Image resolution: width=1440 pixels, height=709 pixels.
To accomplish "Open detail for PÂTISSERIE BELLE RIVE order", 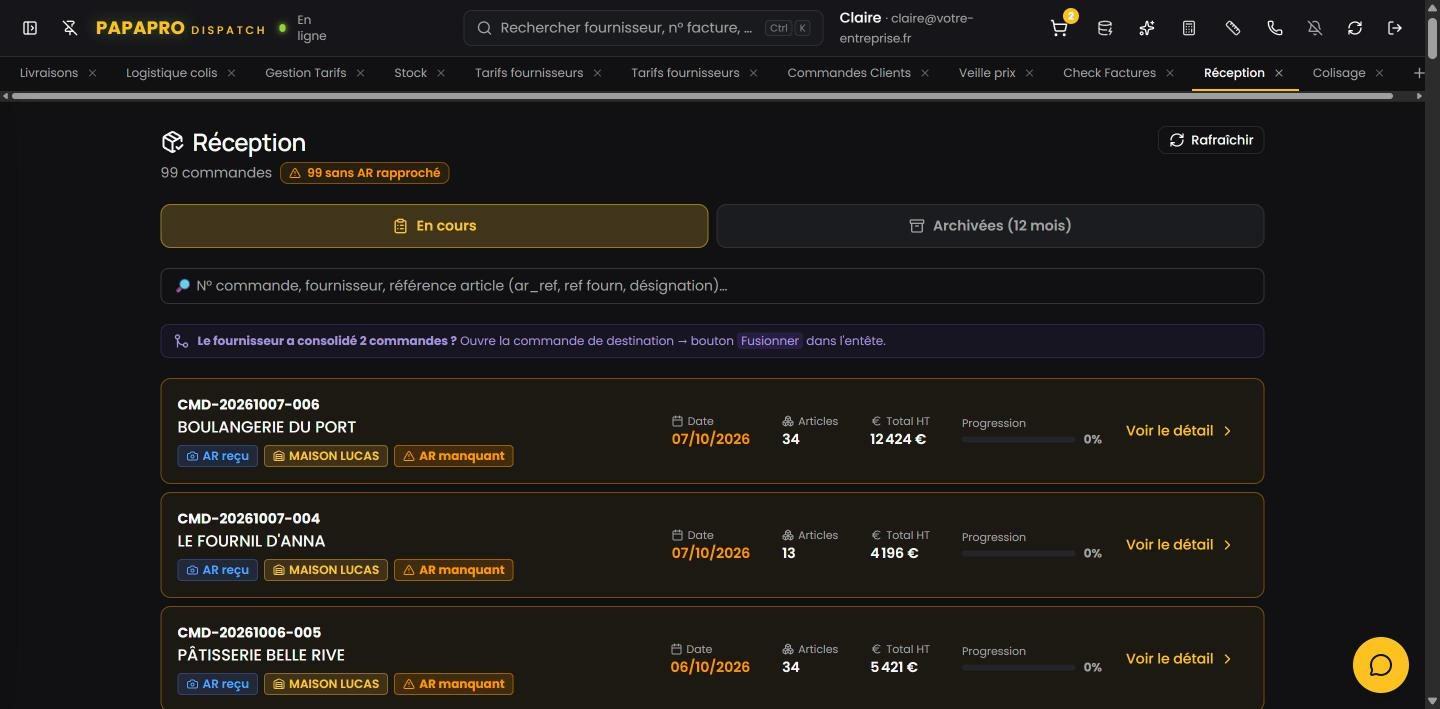I will (1179, 659).
